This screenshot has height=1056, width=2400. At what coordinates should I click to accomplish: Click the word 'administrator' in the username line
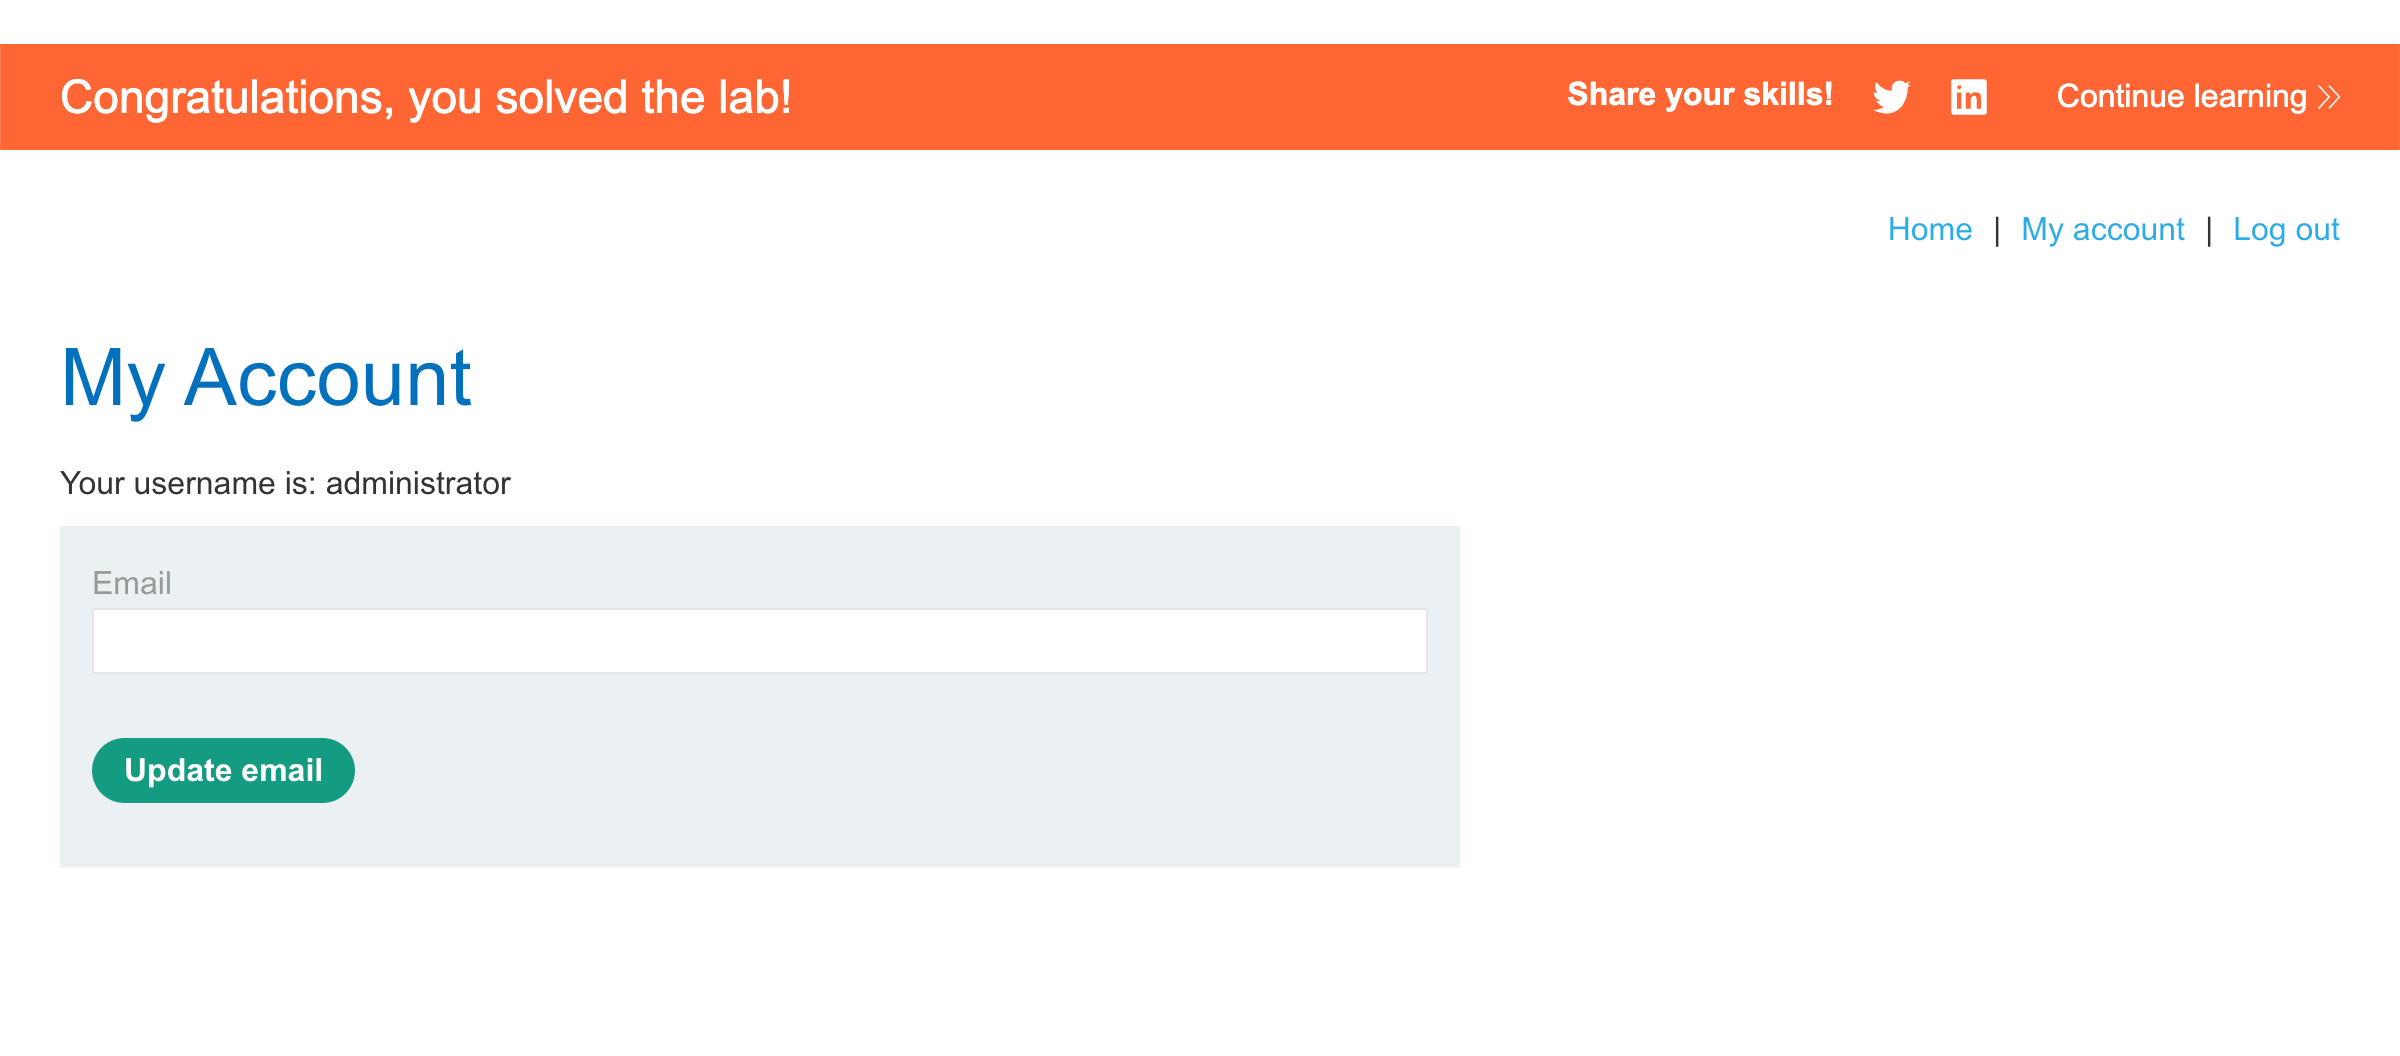click(418, 484)
